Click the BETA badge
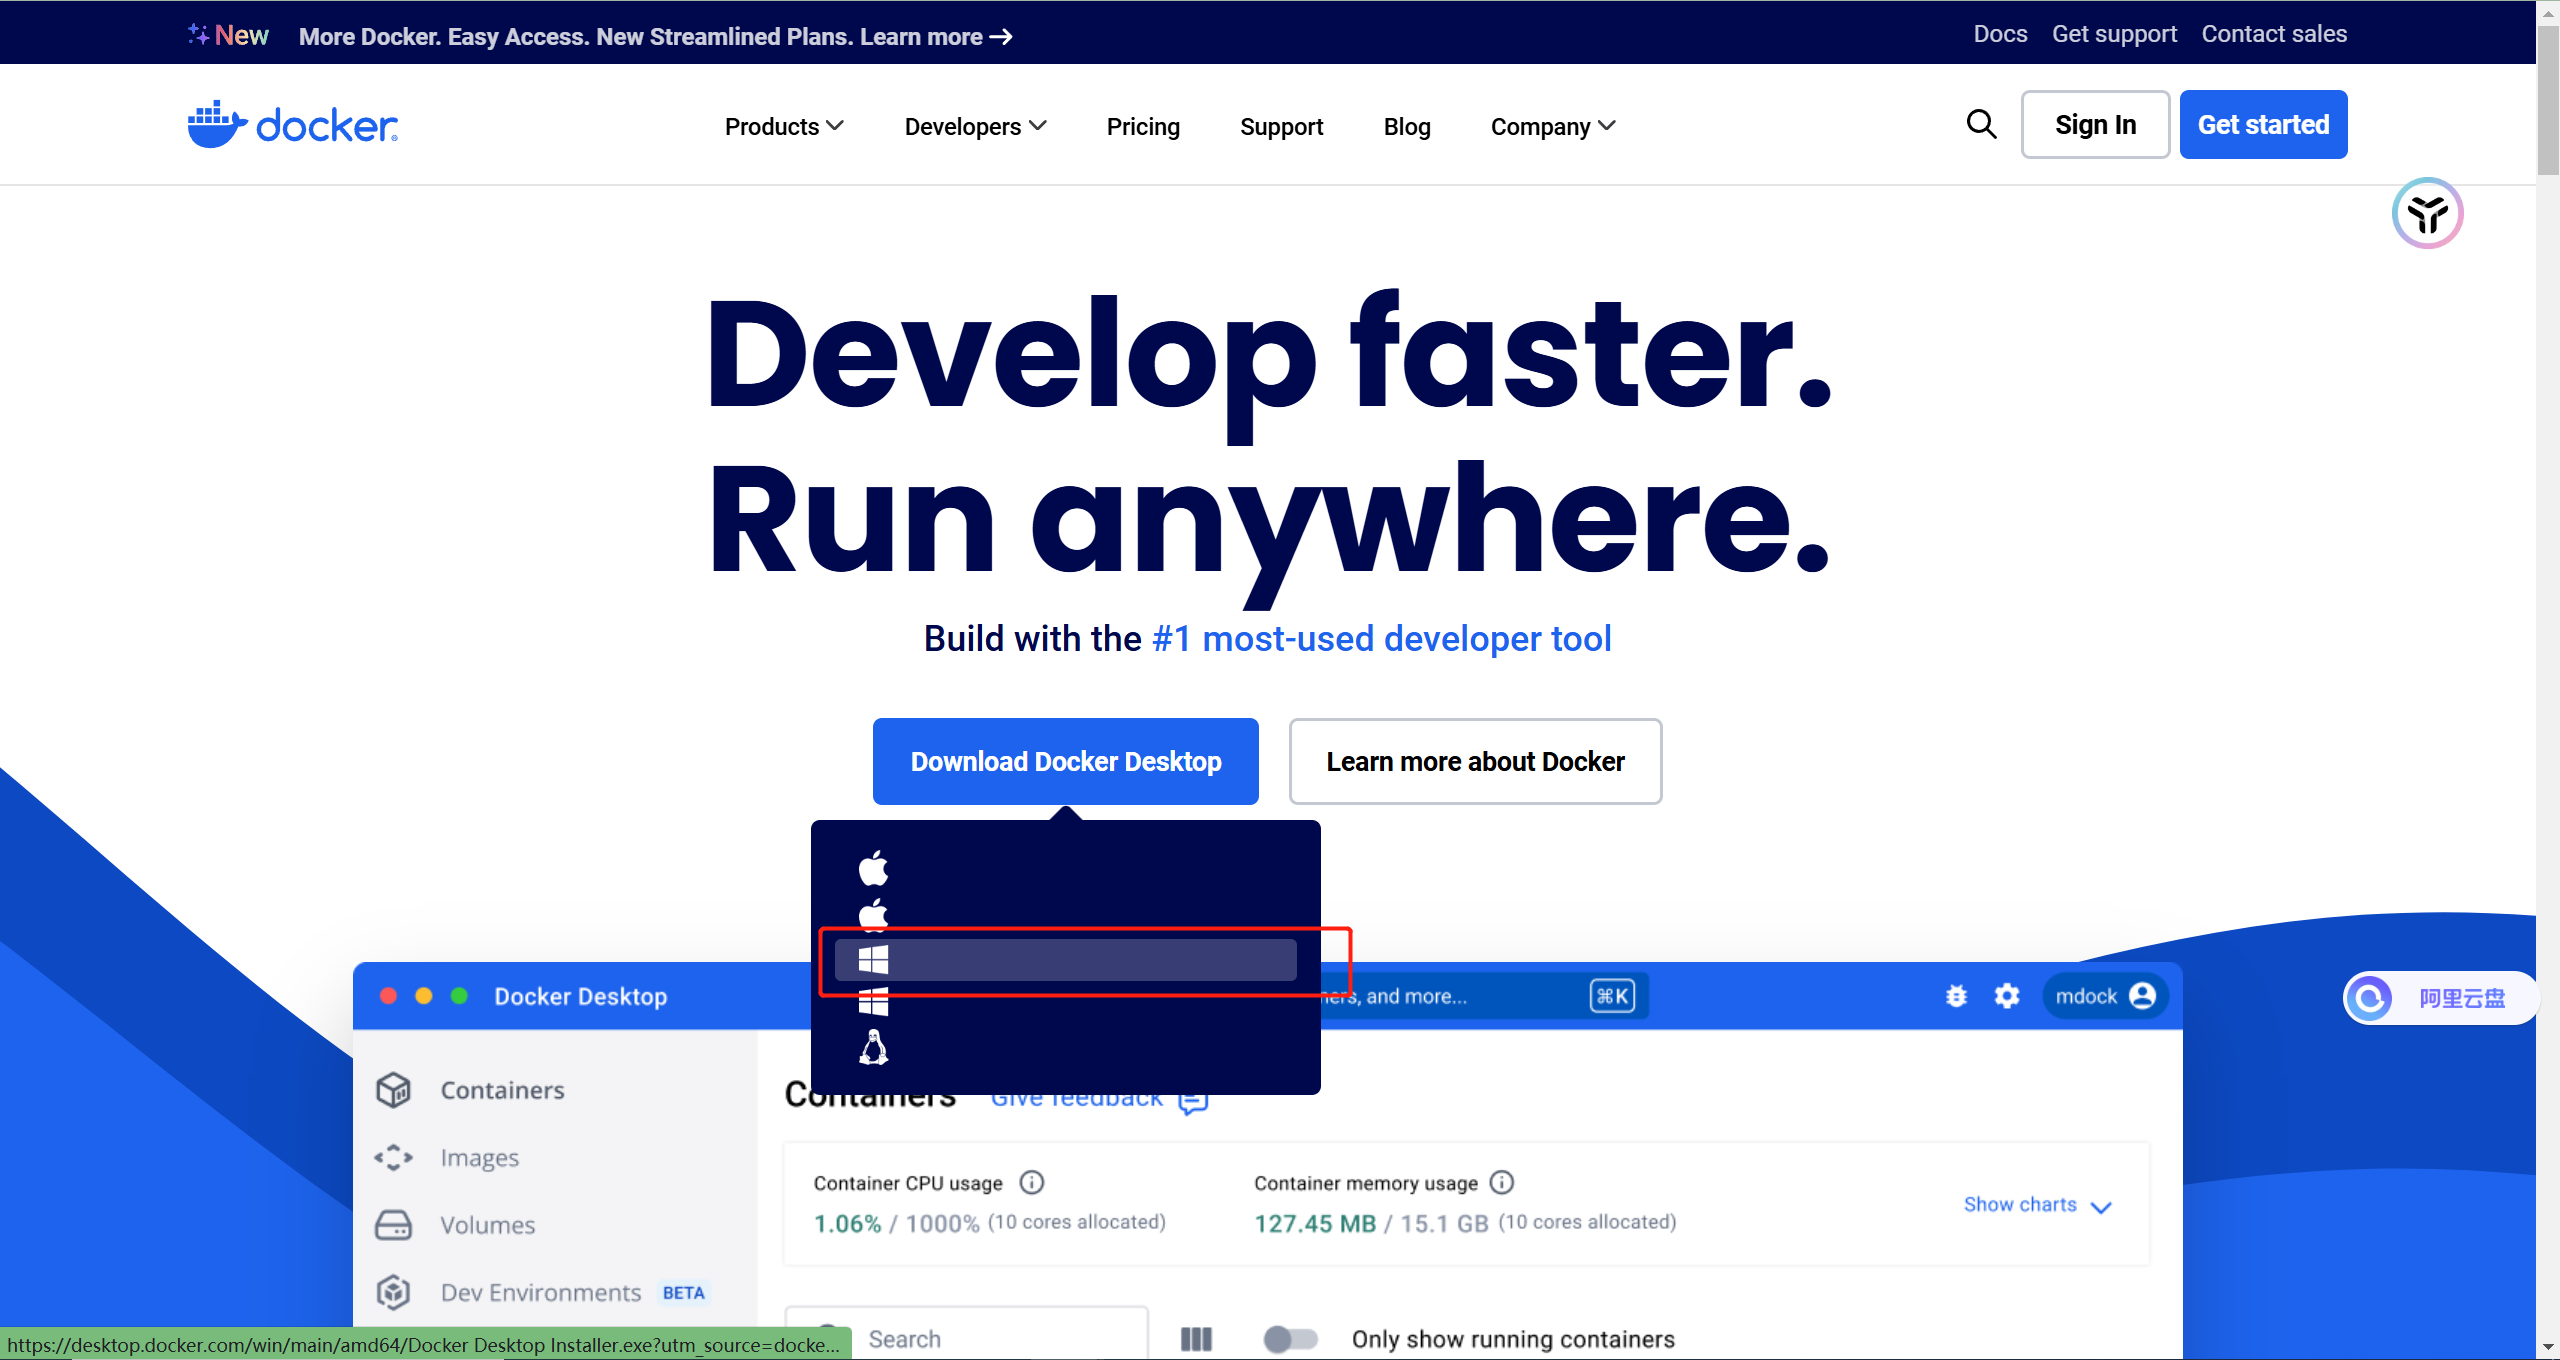The height and width of the screenshot is (1360, 2560). [683, 1293]
